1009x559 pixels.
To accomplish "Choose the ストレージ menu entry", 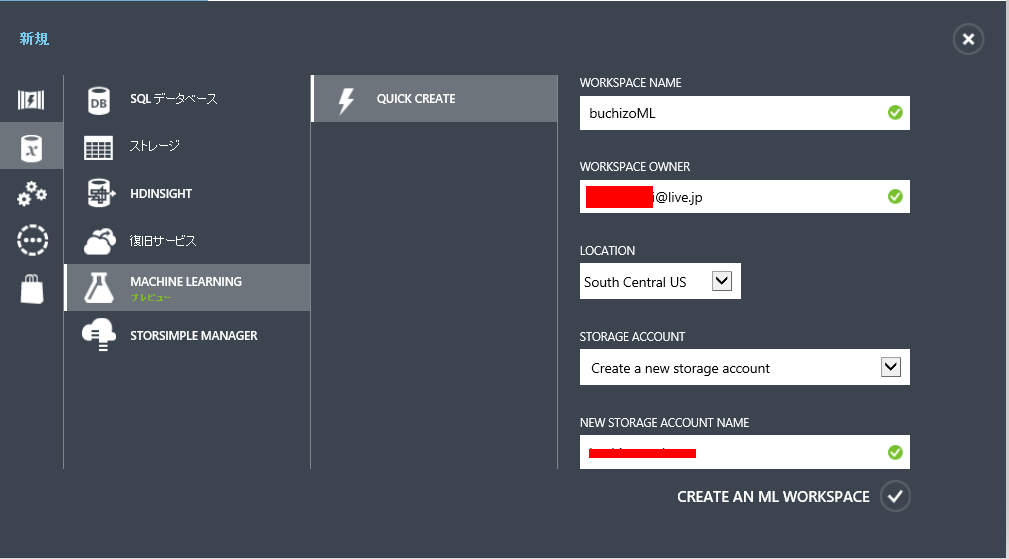I will coord(154,147).
